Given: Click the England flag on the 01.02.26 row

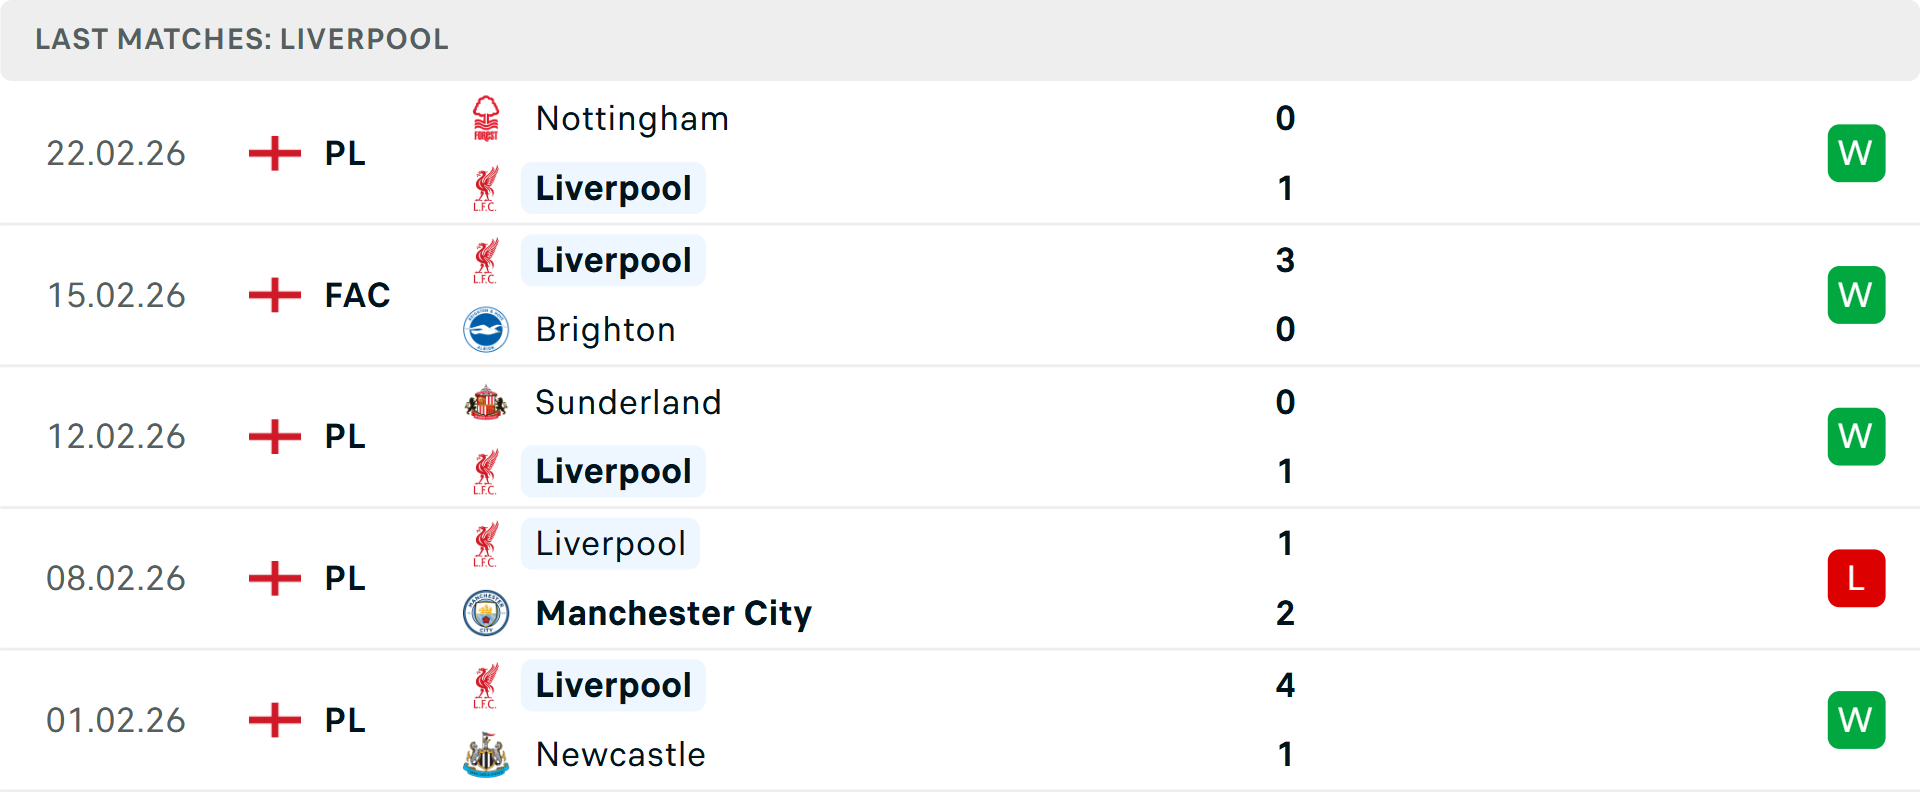Looking at the screenshot, I should [273, 719].
